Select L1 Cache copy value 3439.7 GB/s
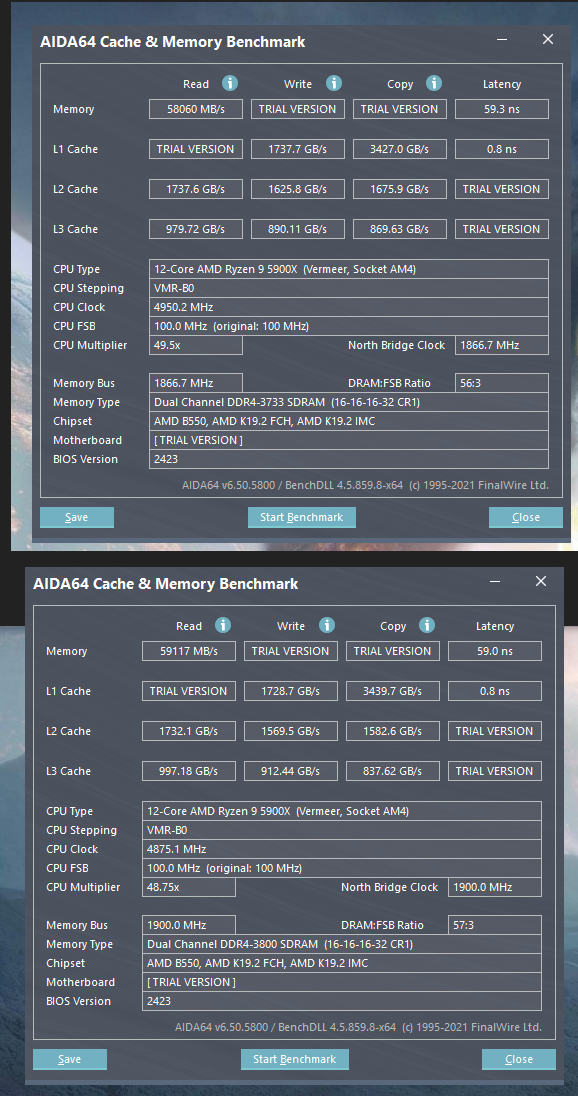This screenshot has height=1096, width=578. (393, 691)
